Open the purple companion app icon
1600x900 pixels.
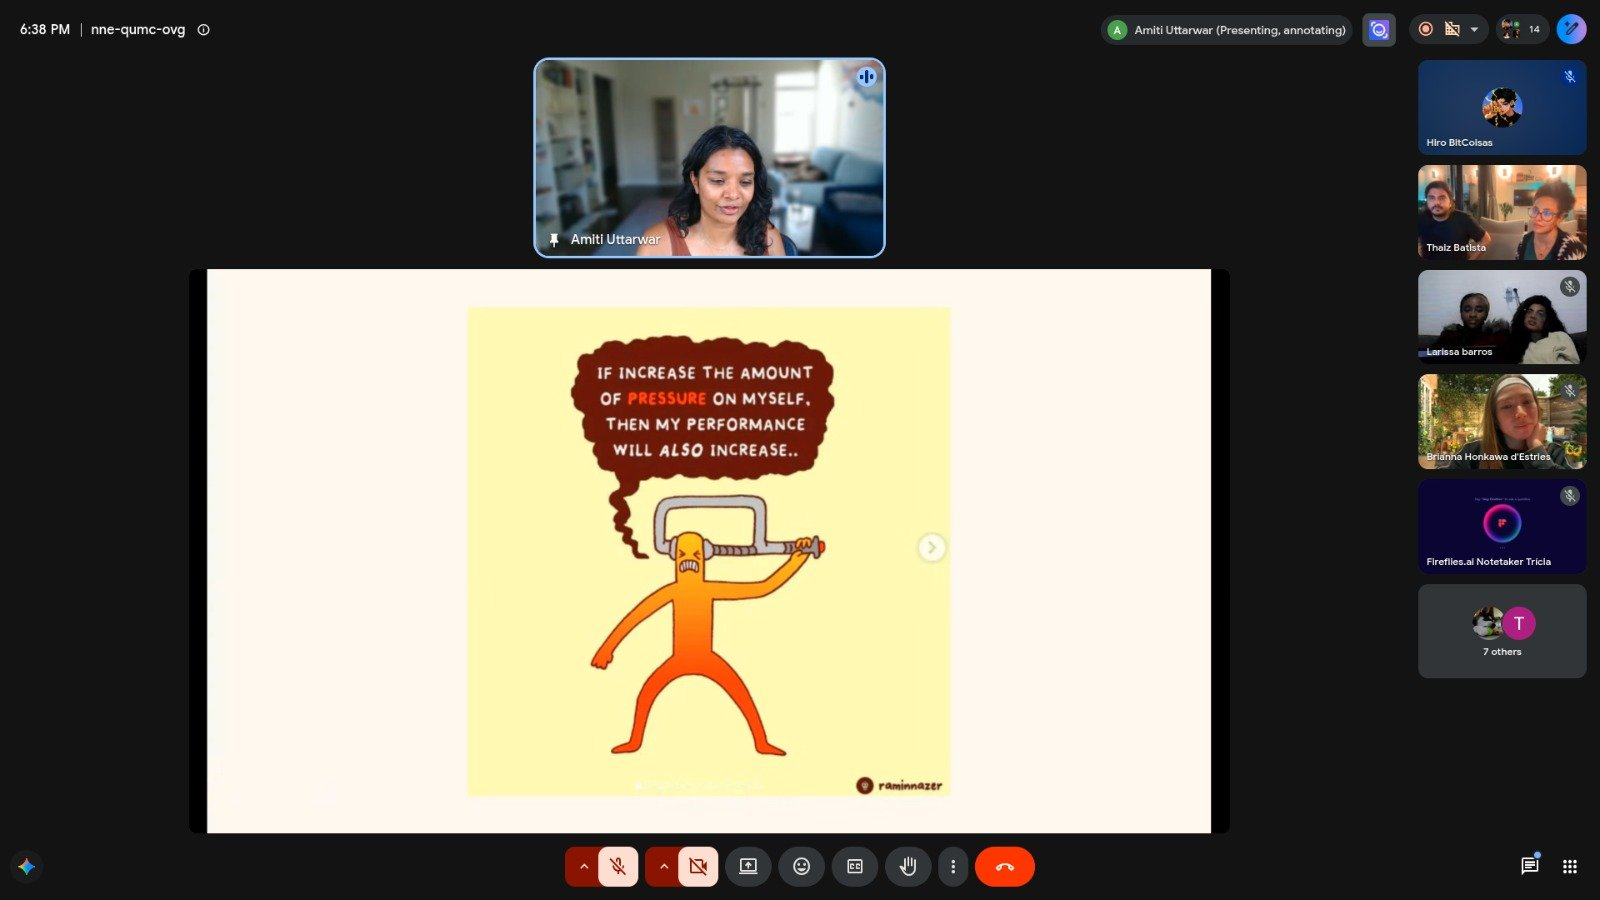coord(1379,30)
